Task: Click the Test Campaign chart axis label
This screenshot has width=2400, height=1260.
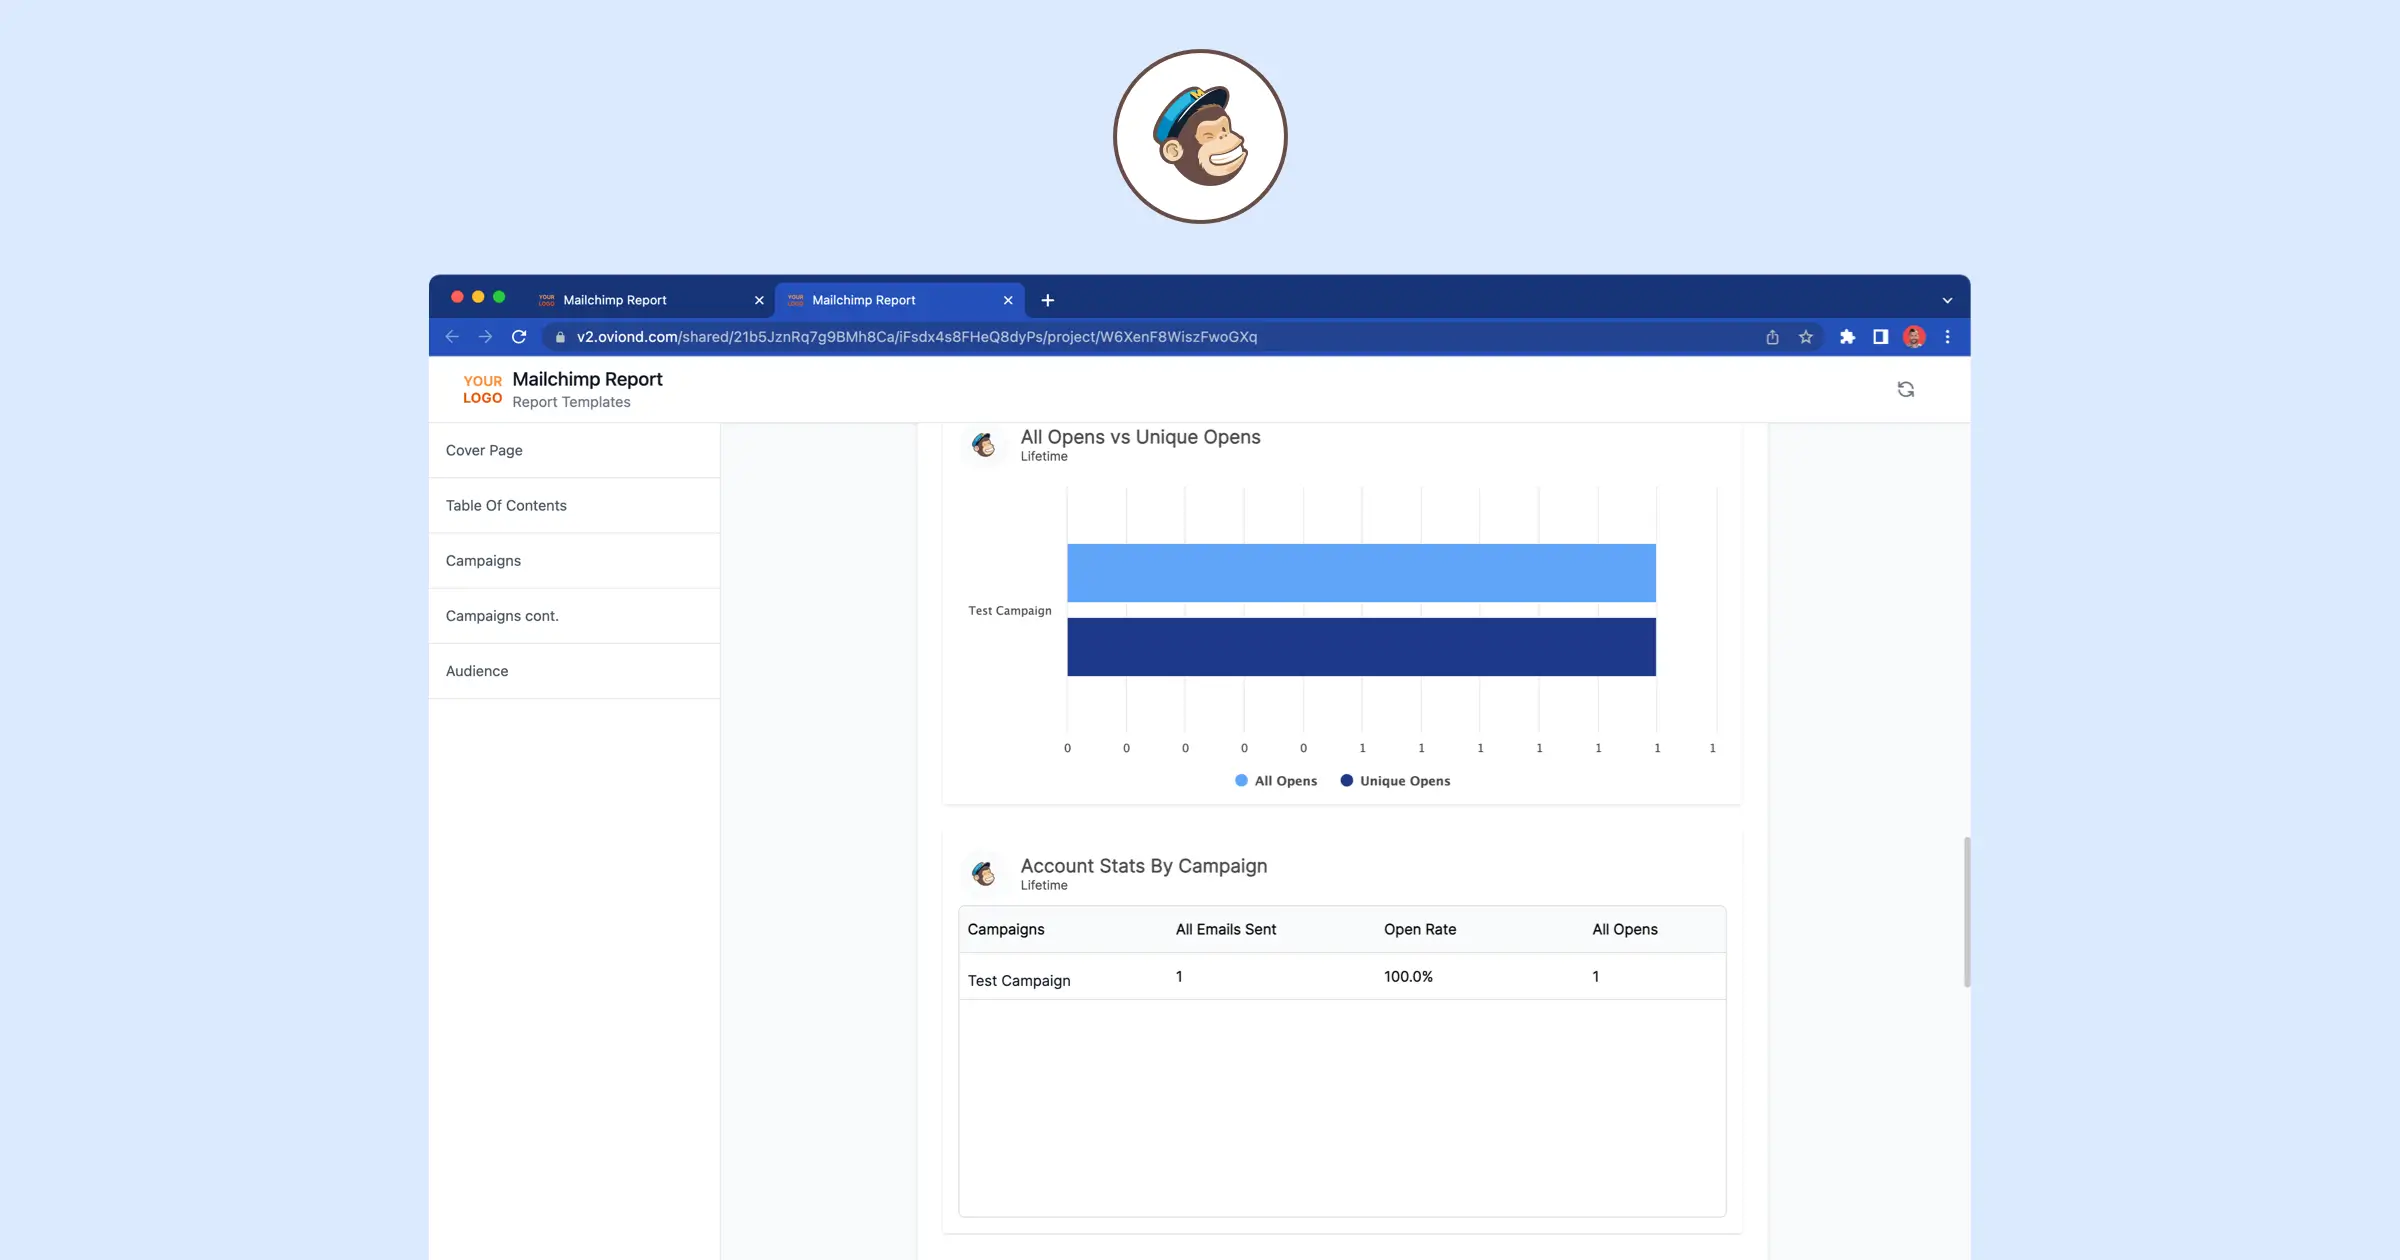Action: point(1010,611)
